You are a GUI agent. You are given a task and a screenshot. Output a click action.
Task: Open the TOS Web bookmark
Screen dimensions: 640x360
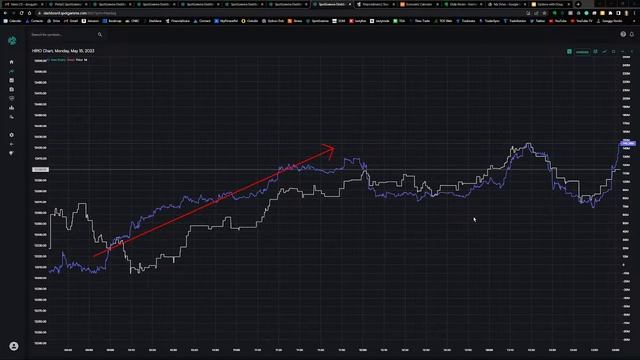point(443,21)
